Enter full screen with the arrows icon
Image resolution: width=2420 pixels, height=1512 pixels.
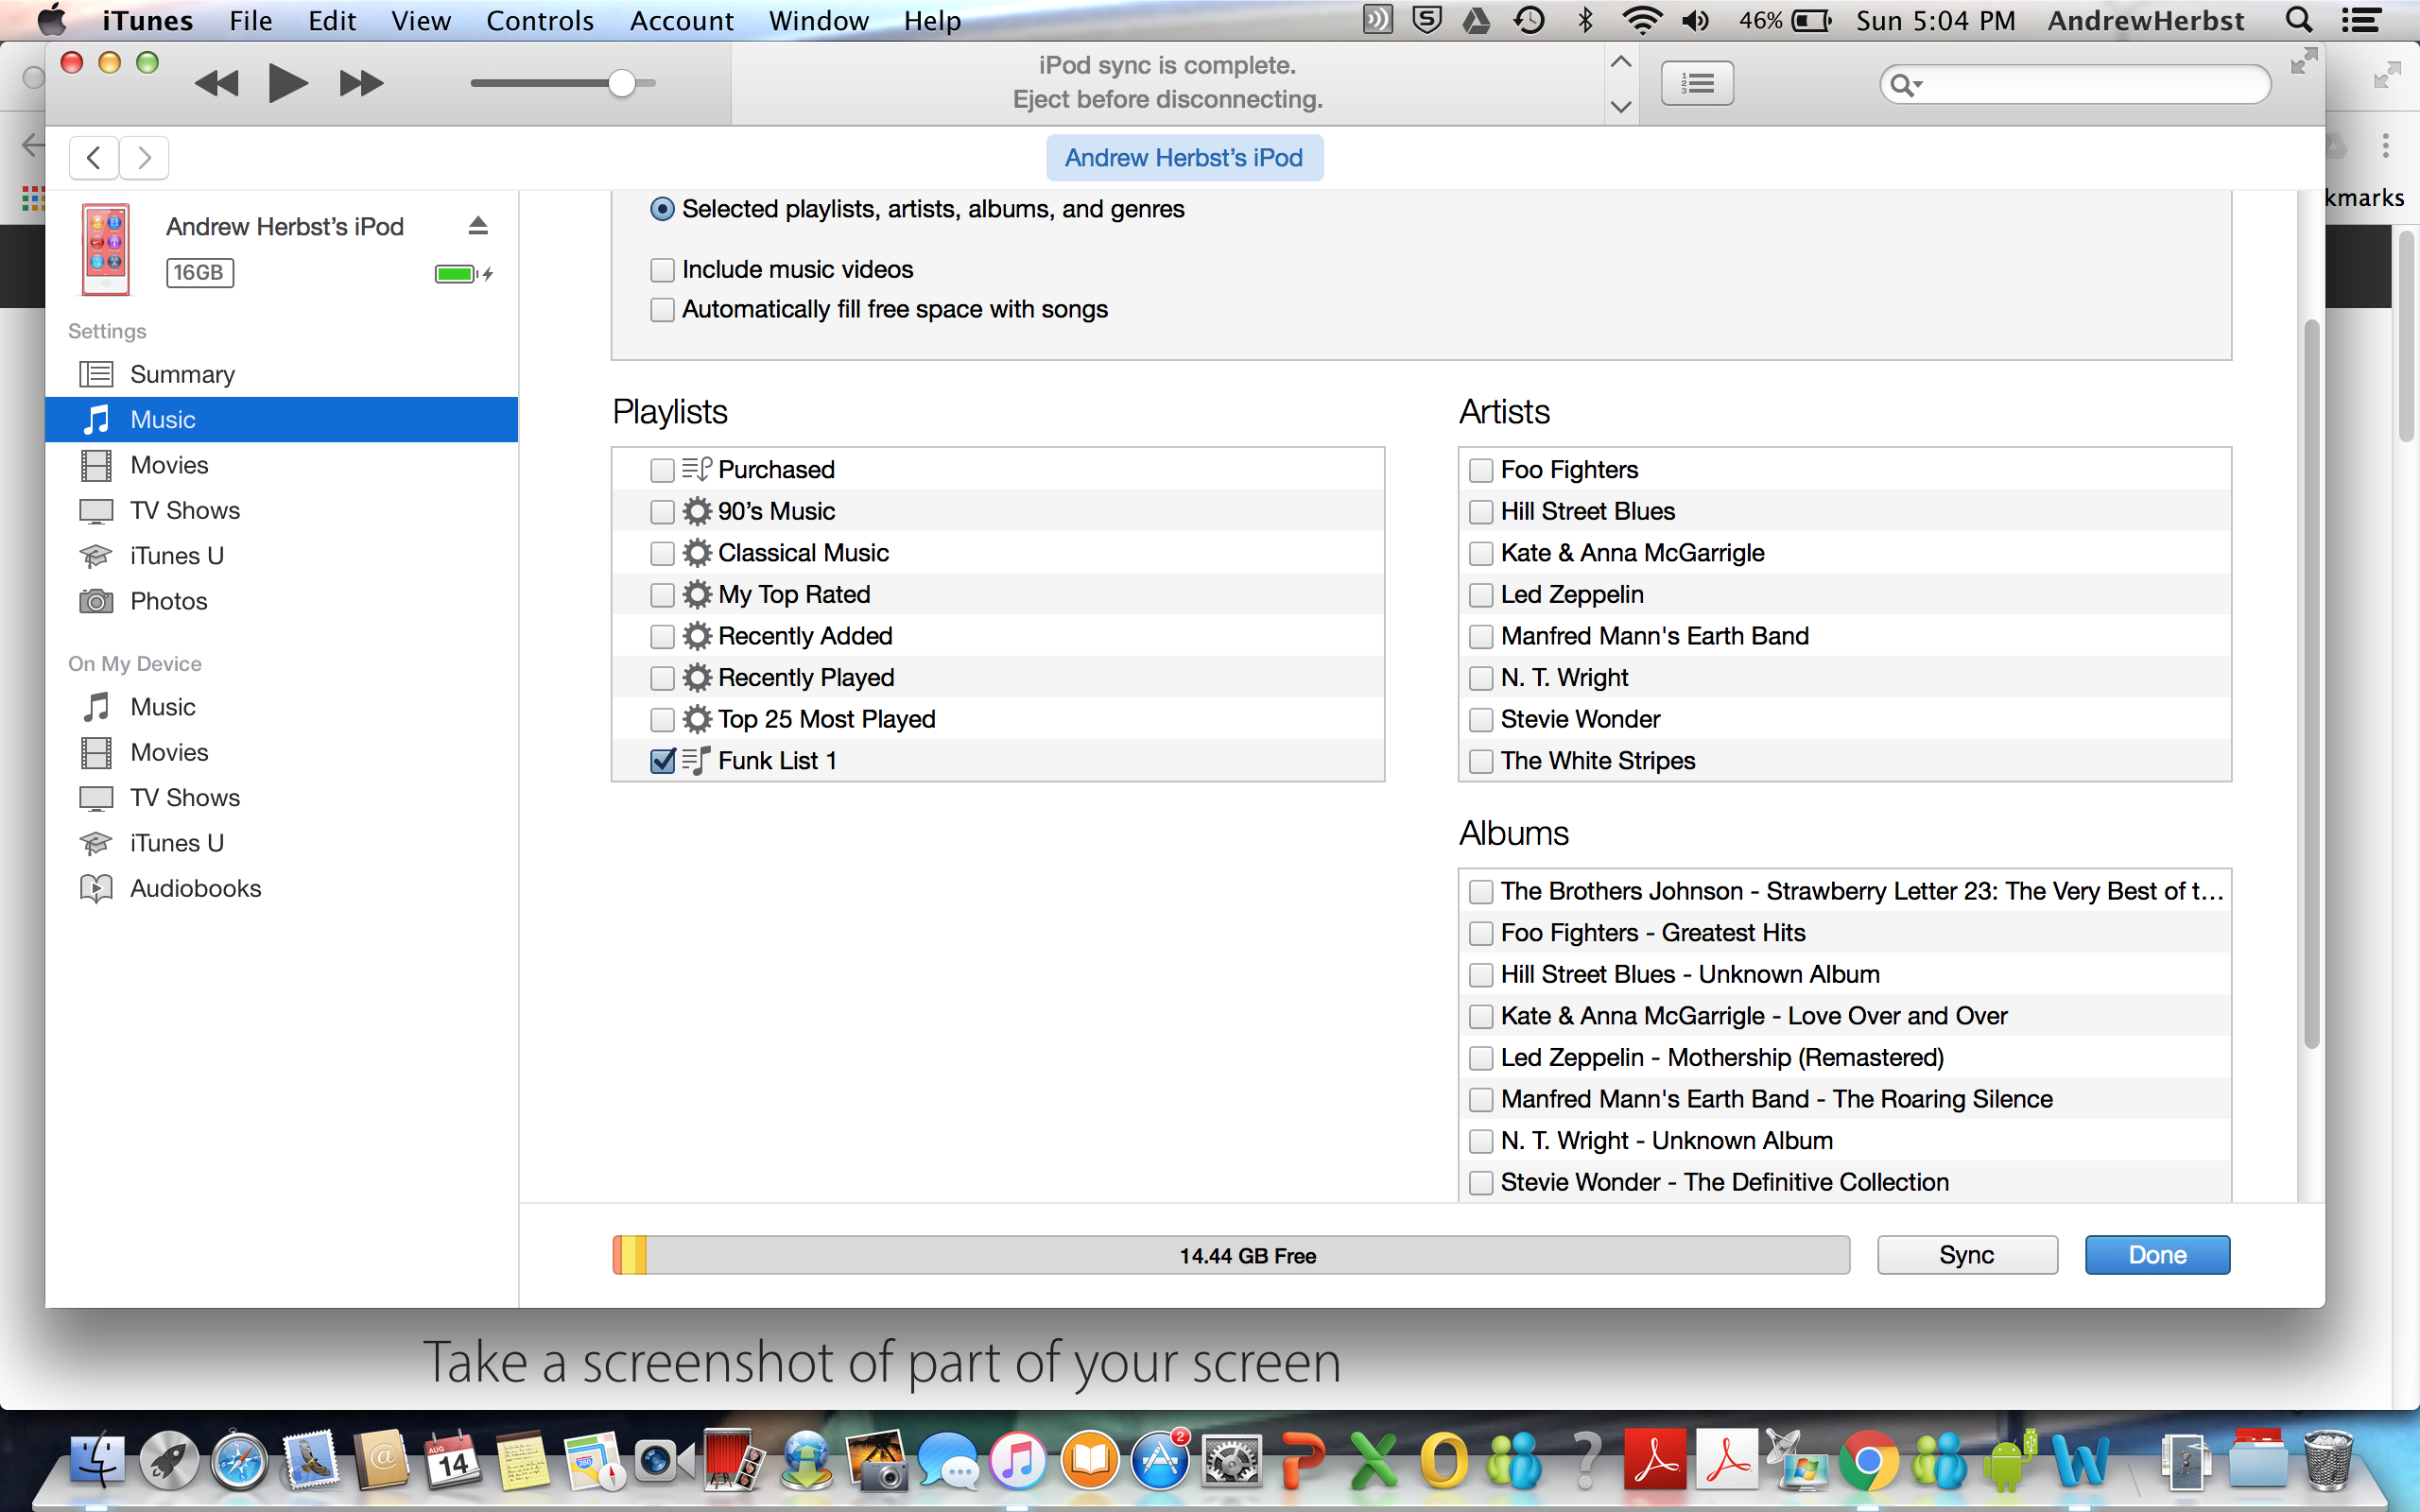[2303, 62]
